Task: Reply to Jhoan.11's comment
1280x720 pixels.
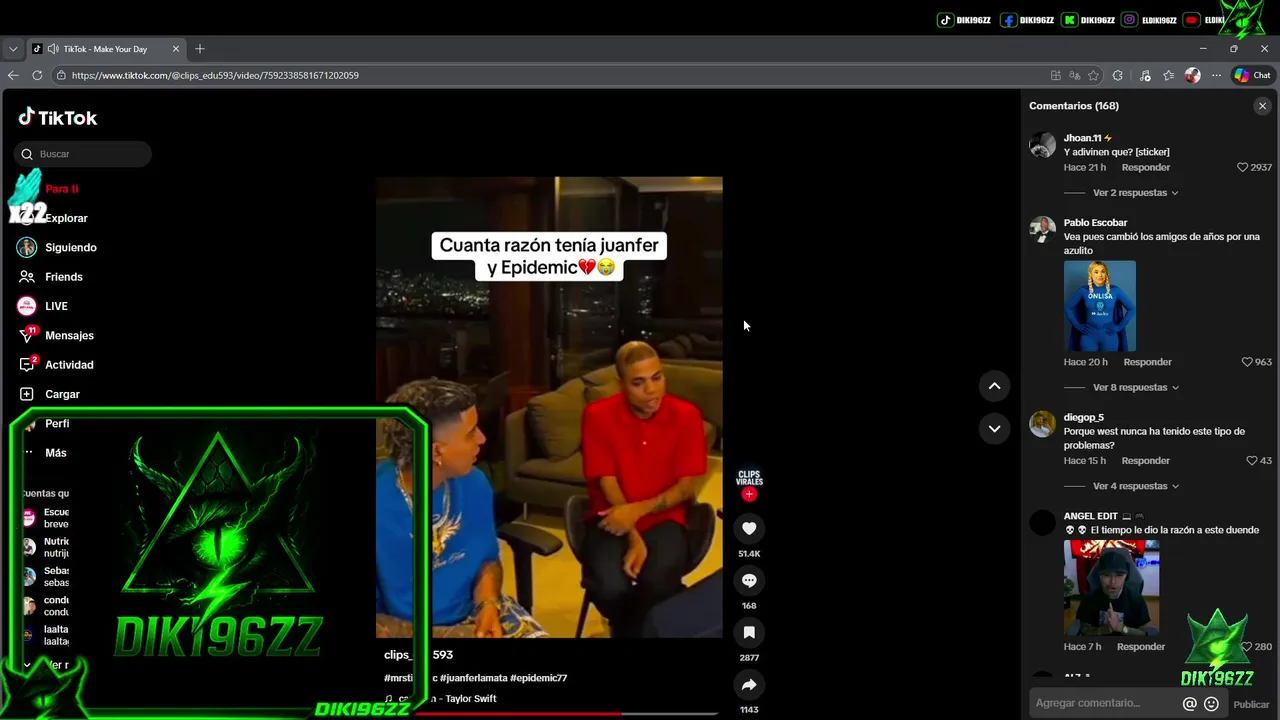Action: click(x=1145, y=168)
